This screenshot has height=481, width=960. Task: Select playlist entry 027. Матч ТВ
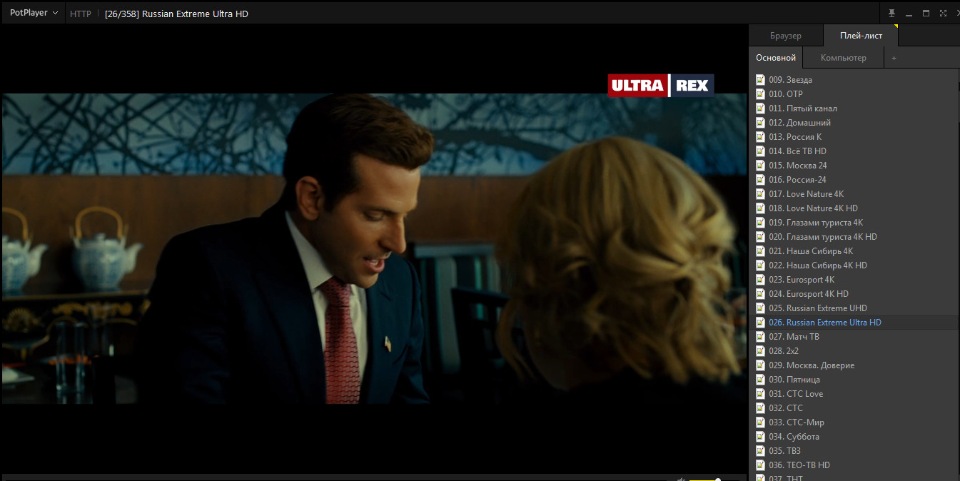click(x=854, y=337)
